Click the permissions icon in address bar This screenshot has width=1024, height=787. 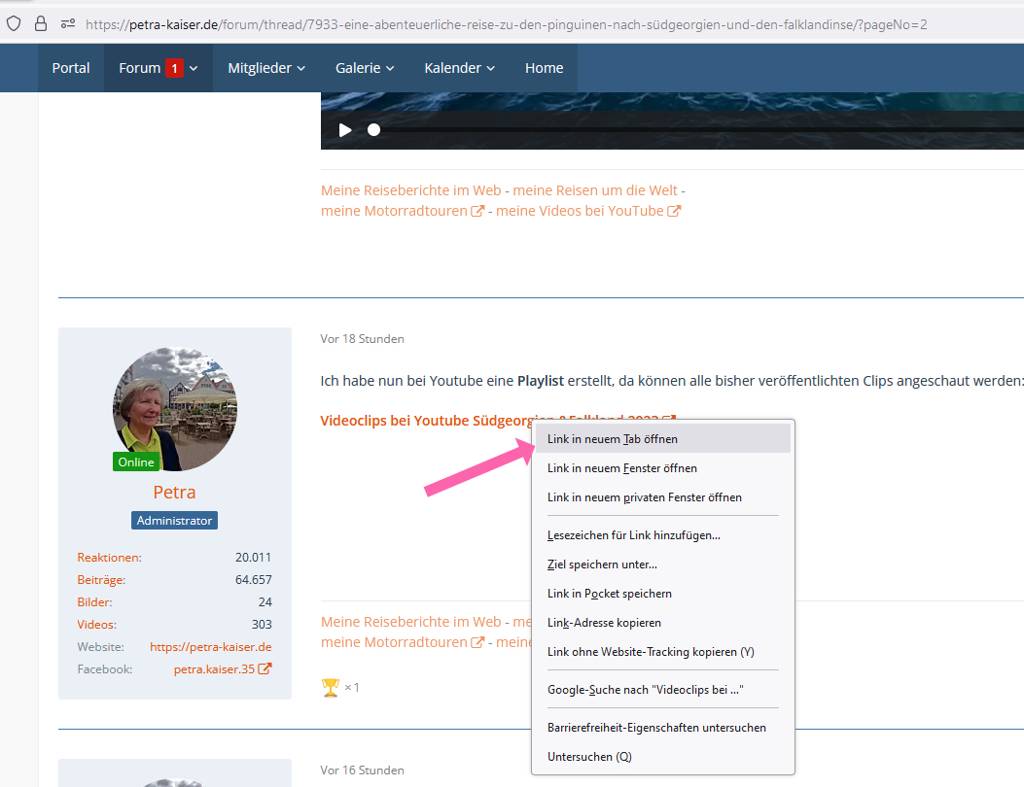coord(68,23)
